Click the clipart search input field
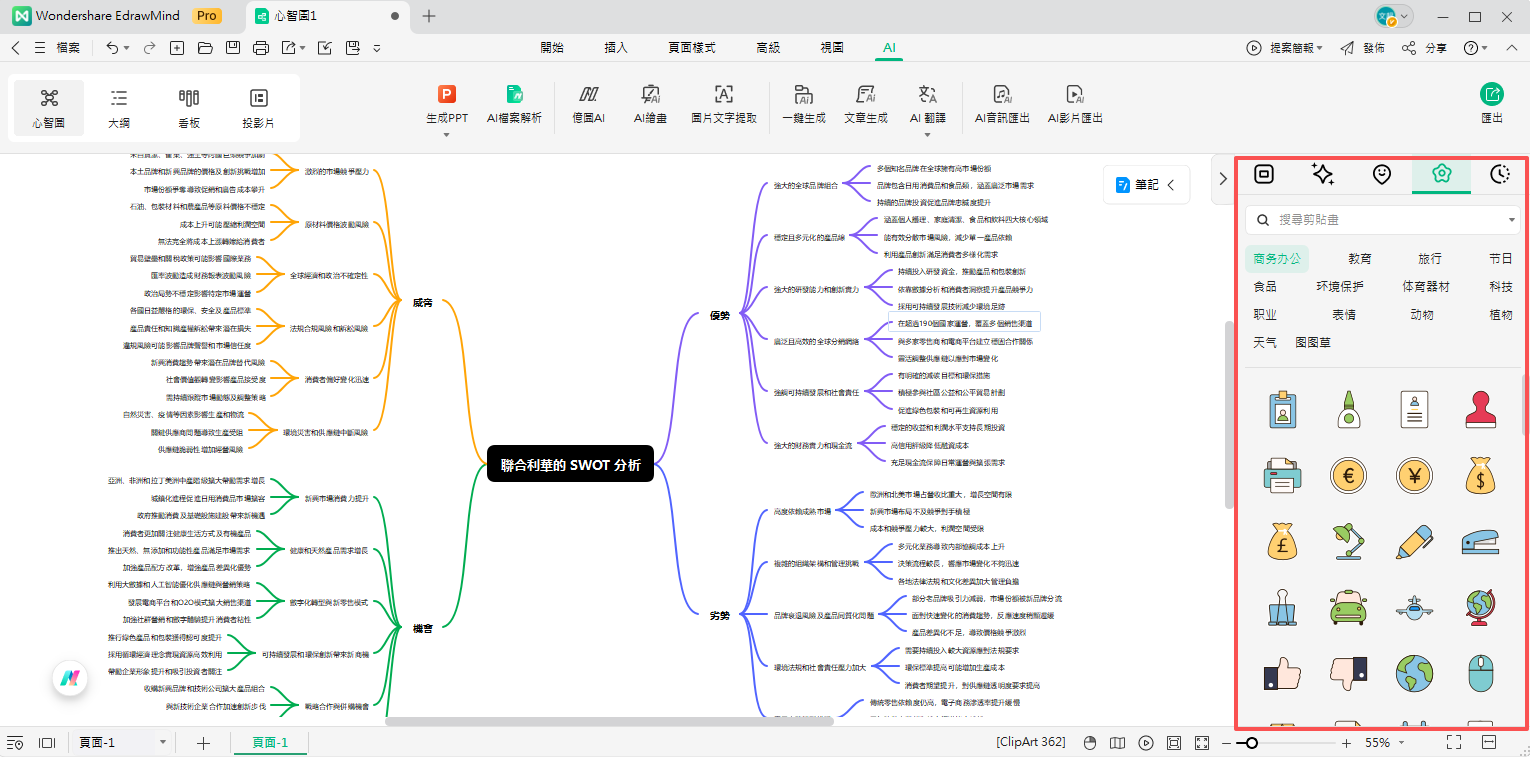 click(1380, 219)
